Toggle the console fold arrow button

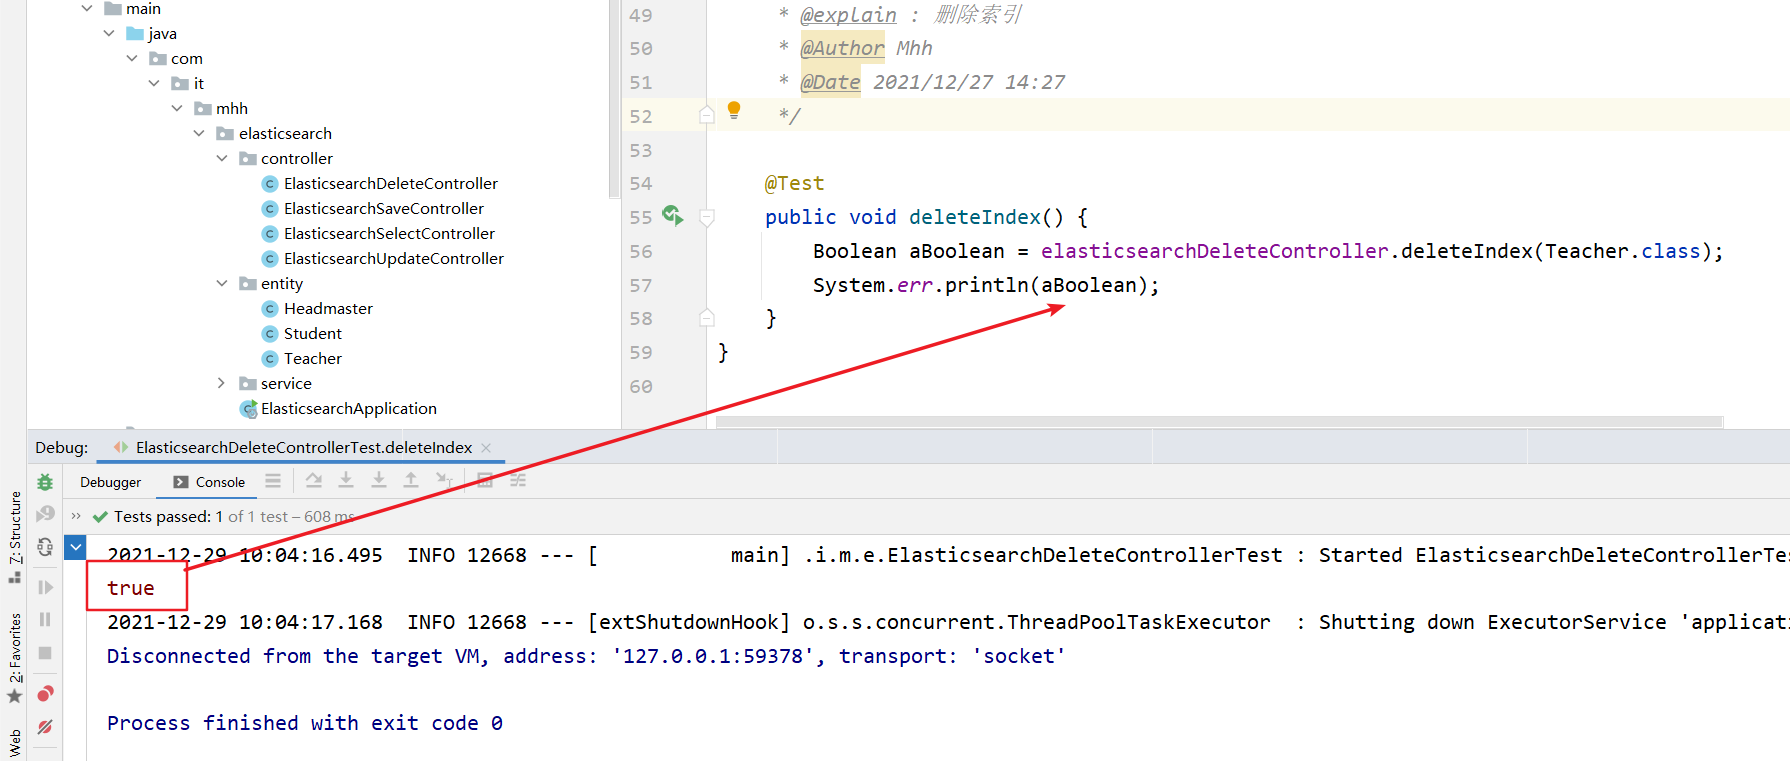(x=75, y=547)
